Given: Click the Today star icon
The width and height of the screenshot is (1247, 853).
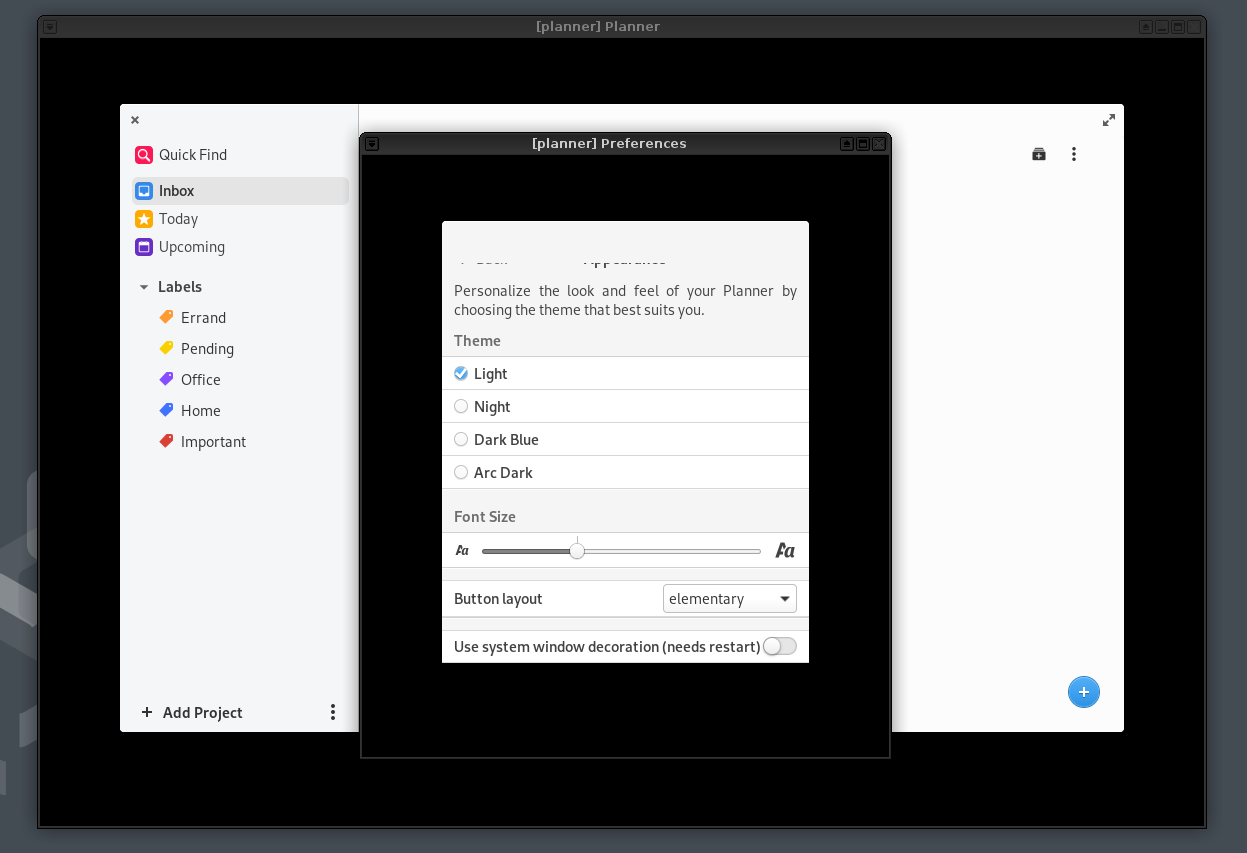Looking at the screenshot, I should click(143, 218).
